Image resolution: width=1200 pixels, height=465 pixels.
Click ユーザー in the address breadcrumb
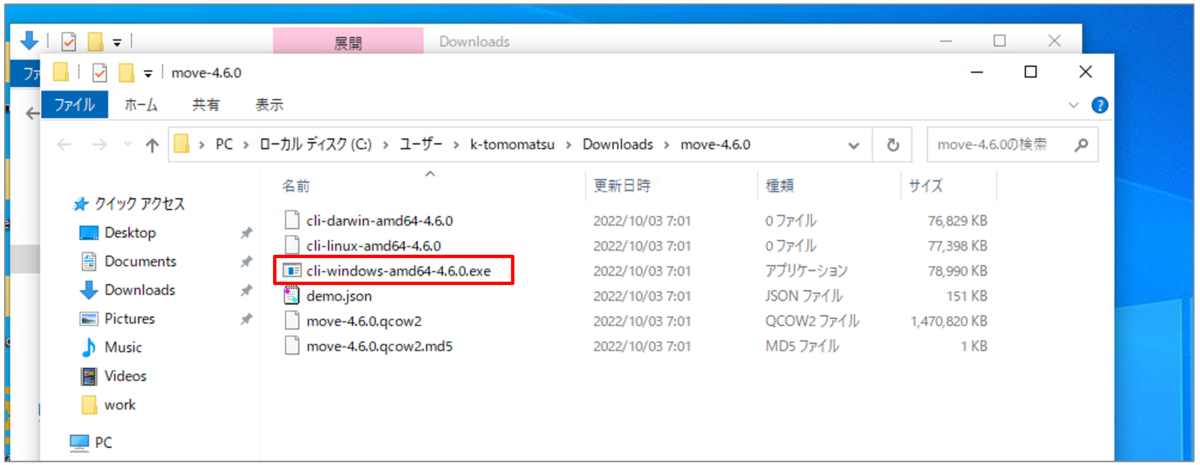(x=422, y=145)
